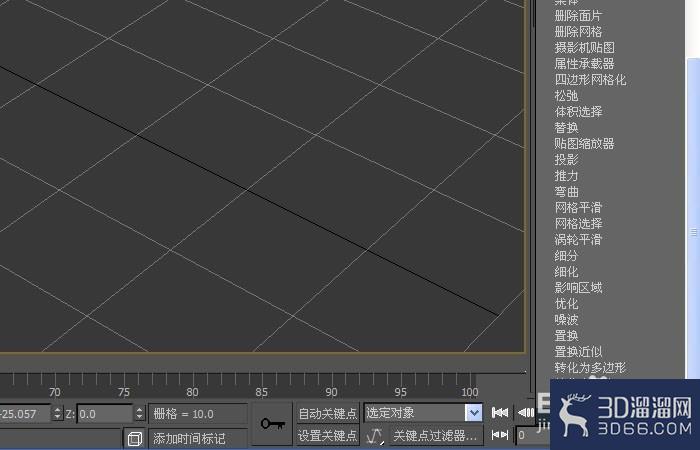Apply 涡轮平滑 TurboSmooth modifier
700x450 pixels.
578,240
